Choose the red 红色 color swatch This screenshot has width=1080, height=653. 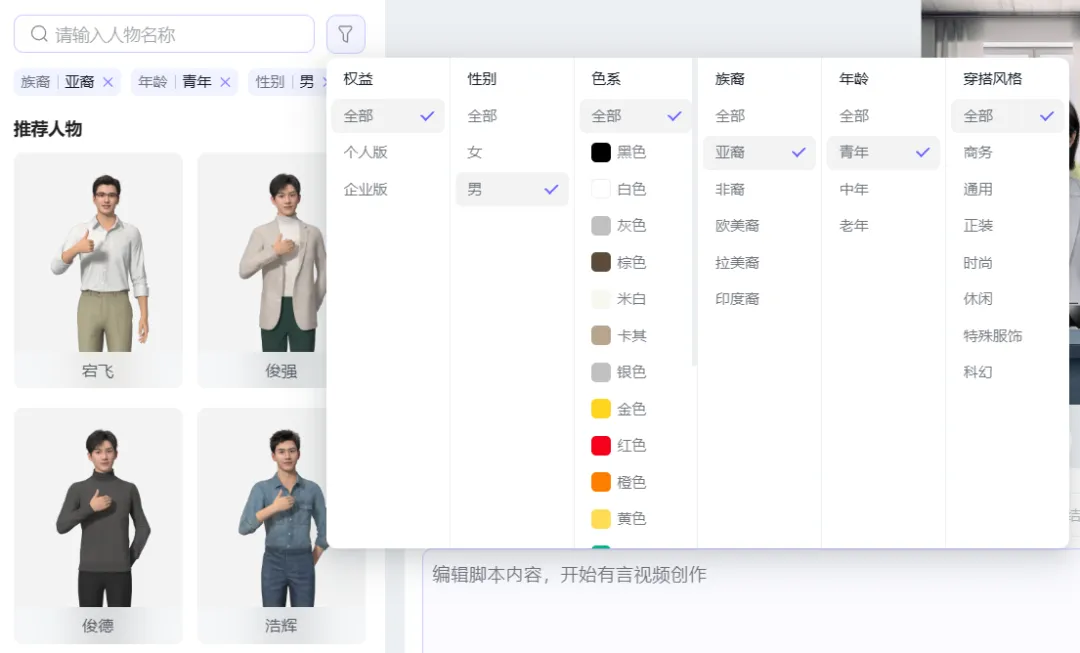(601, 446)
